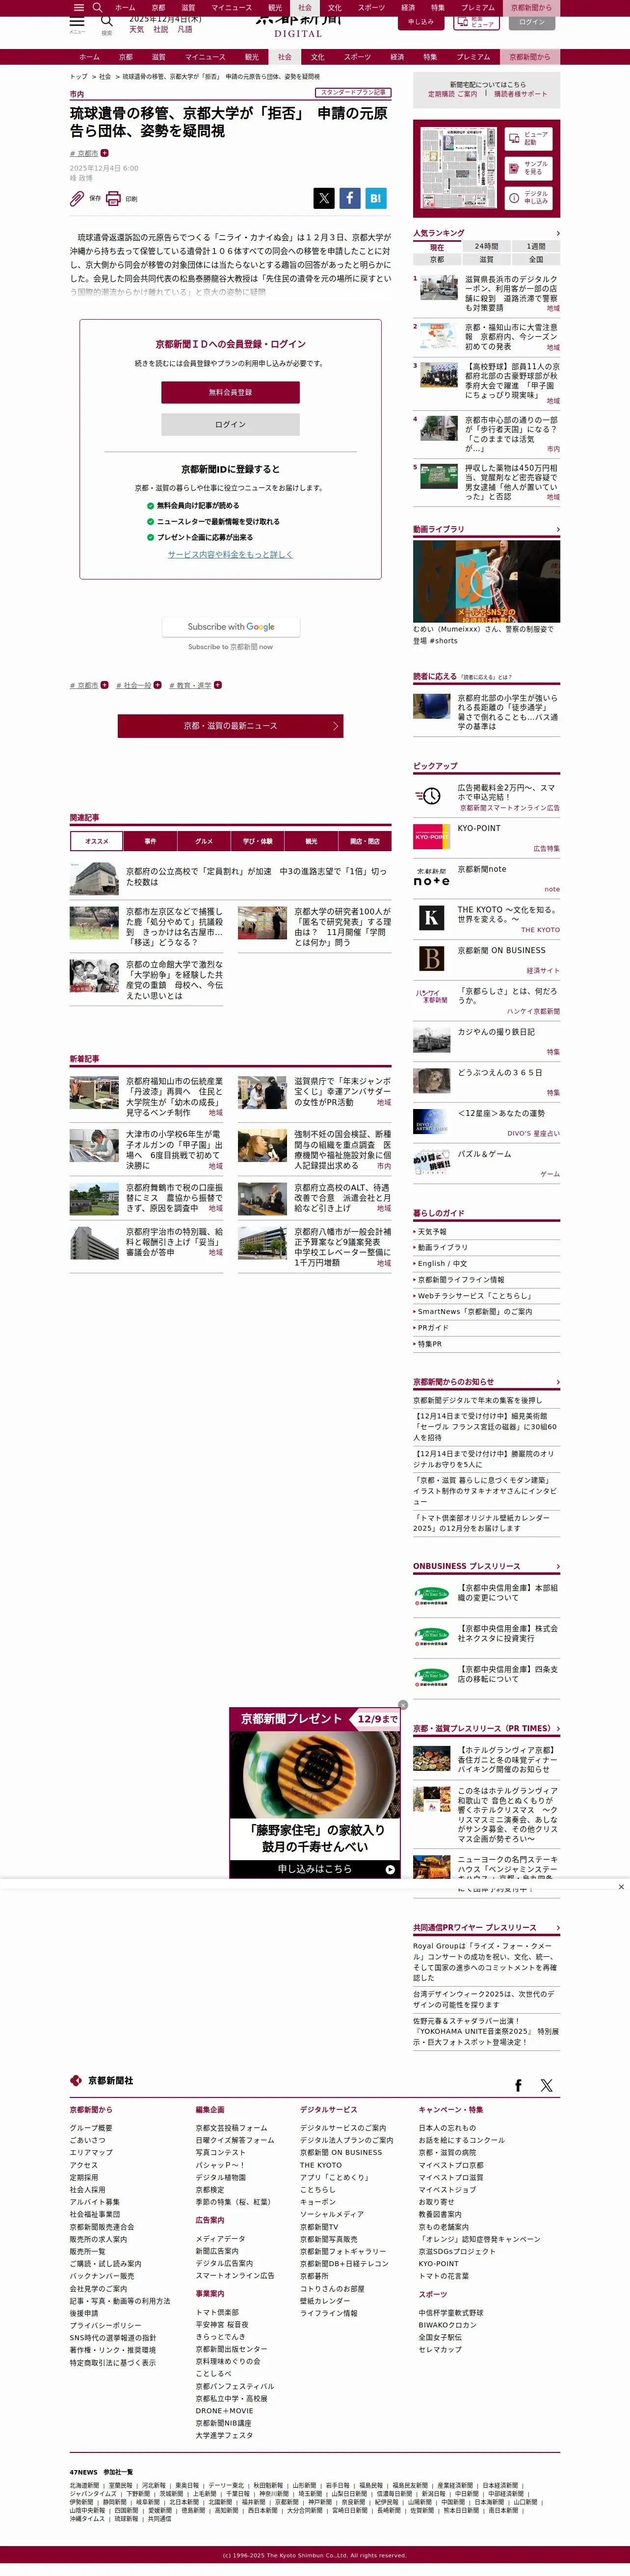Open サービス内容や料金をもっと詳しく link
Screen dimensions: 630x2576
[230, 554]
